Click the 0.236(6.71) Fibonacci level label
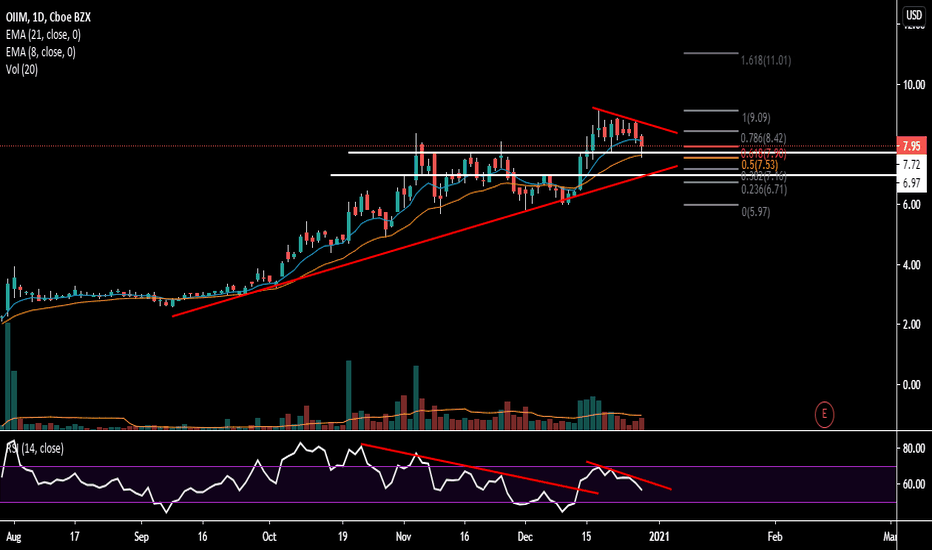This screenshot has height=550, width=932. coord(764,190)
